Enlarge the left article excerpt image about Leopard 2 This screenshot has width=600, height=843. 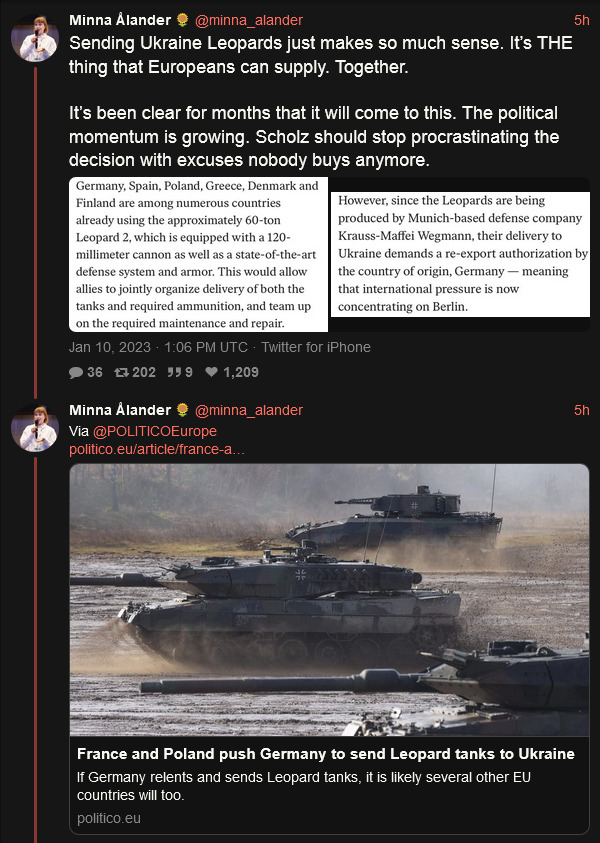coord(198,254)
